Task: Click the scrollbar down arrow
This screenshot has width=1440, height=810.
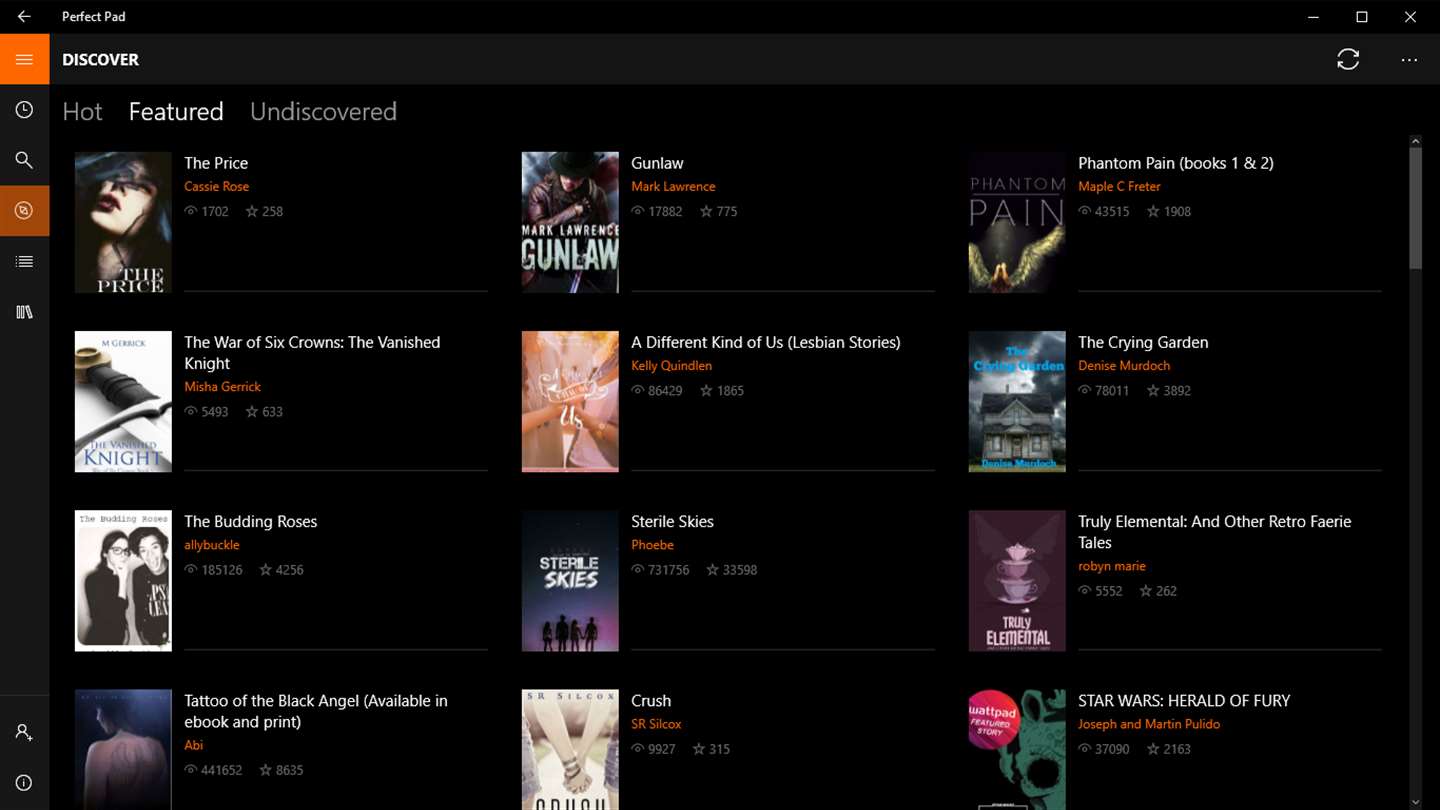Action: [1415, 802]
